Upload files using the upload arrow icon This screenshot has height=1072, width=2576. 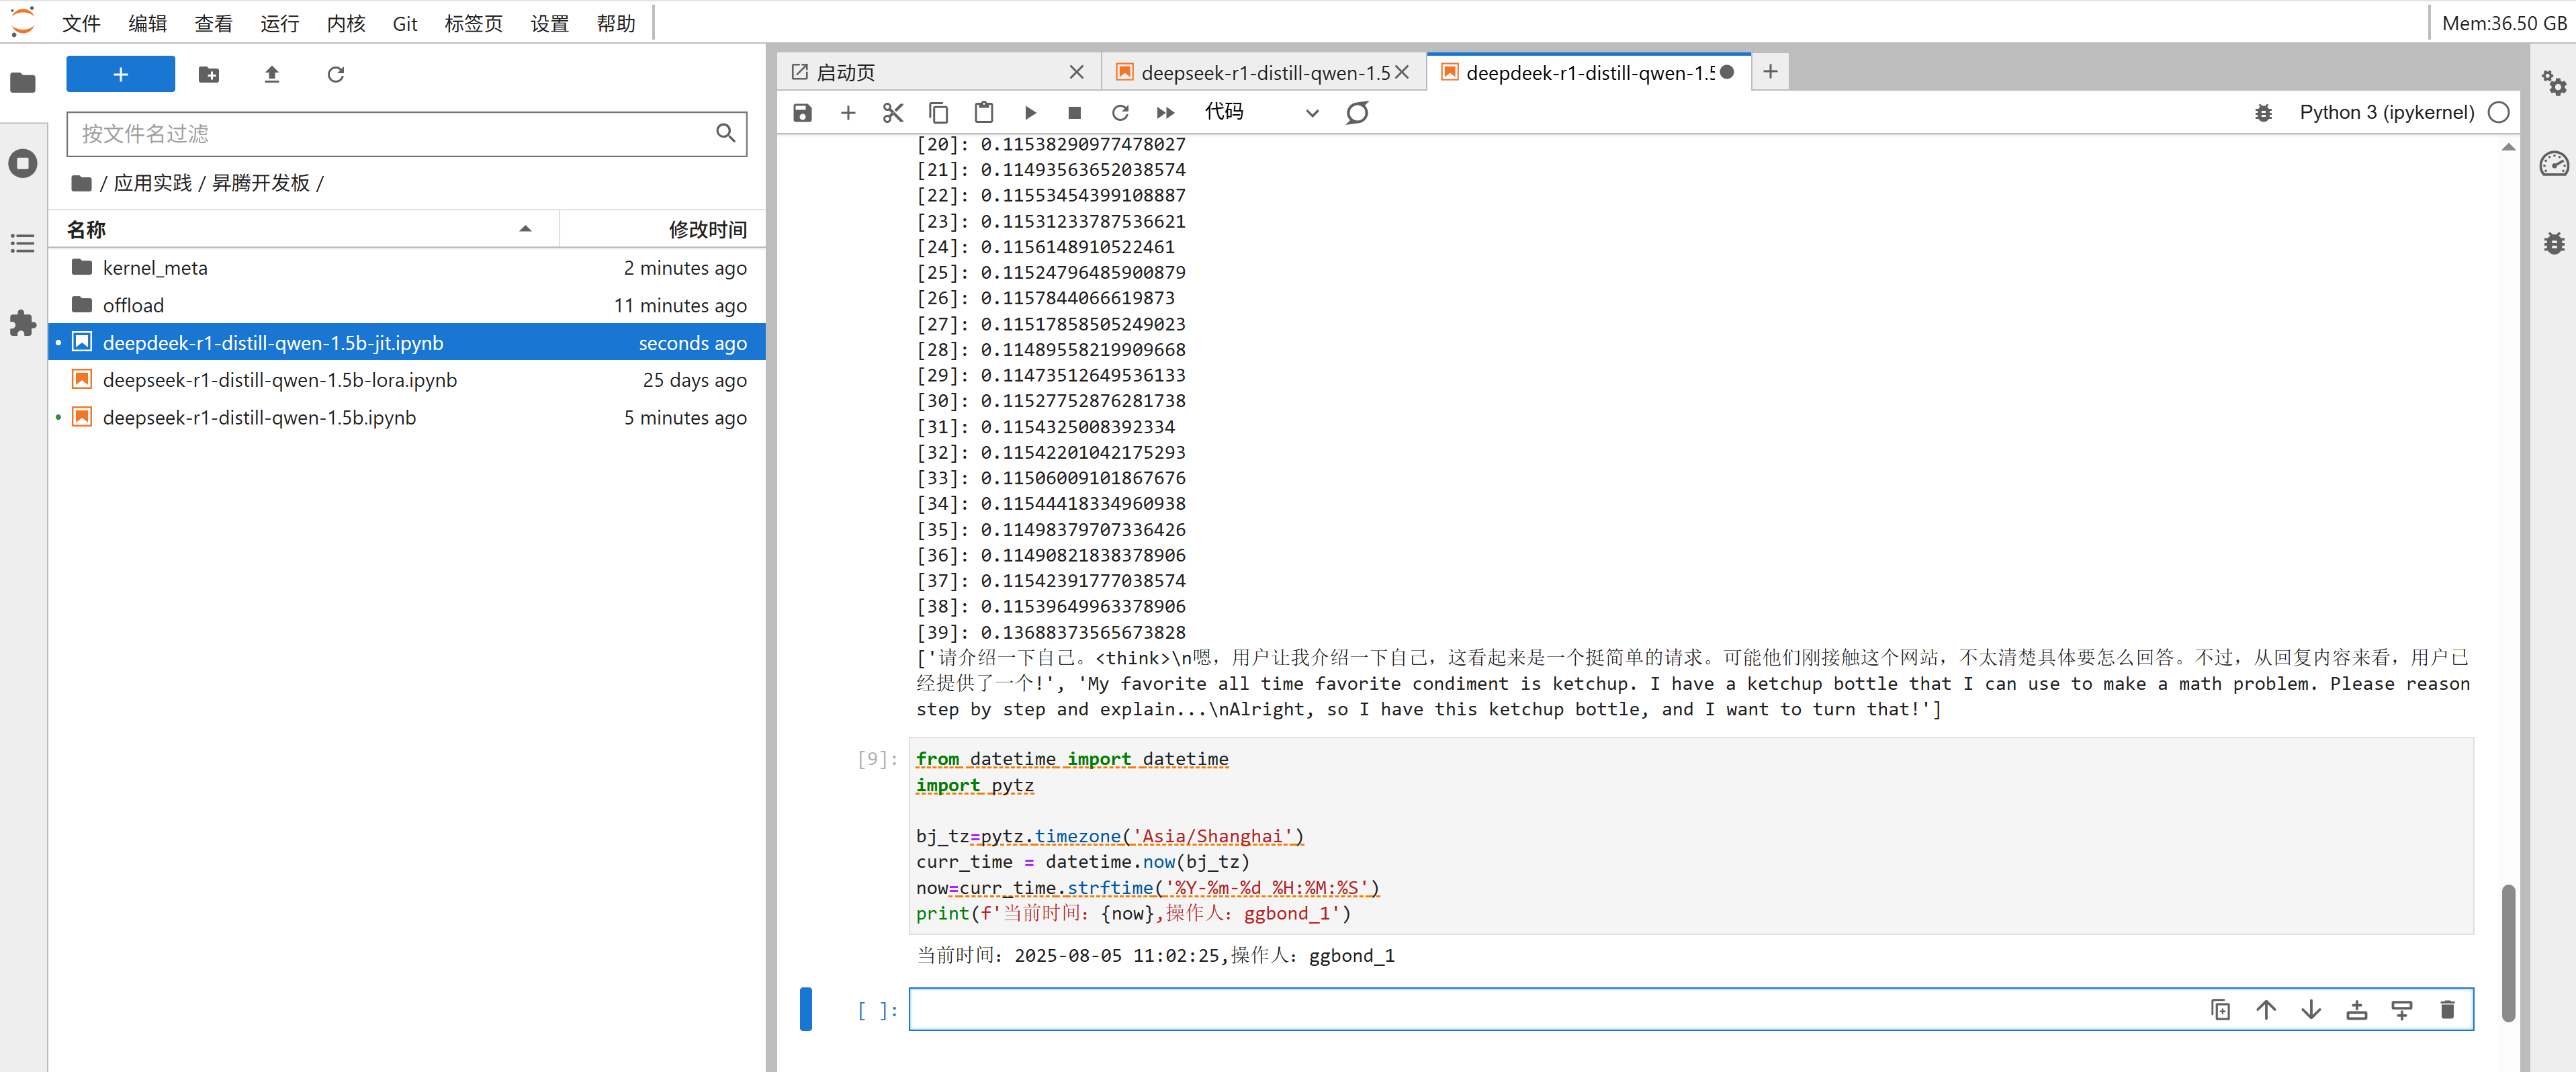(272, 74)
